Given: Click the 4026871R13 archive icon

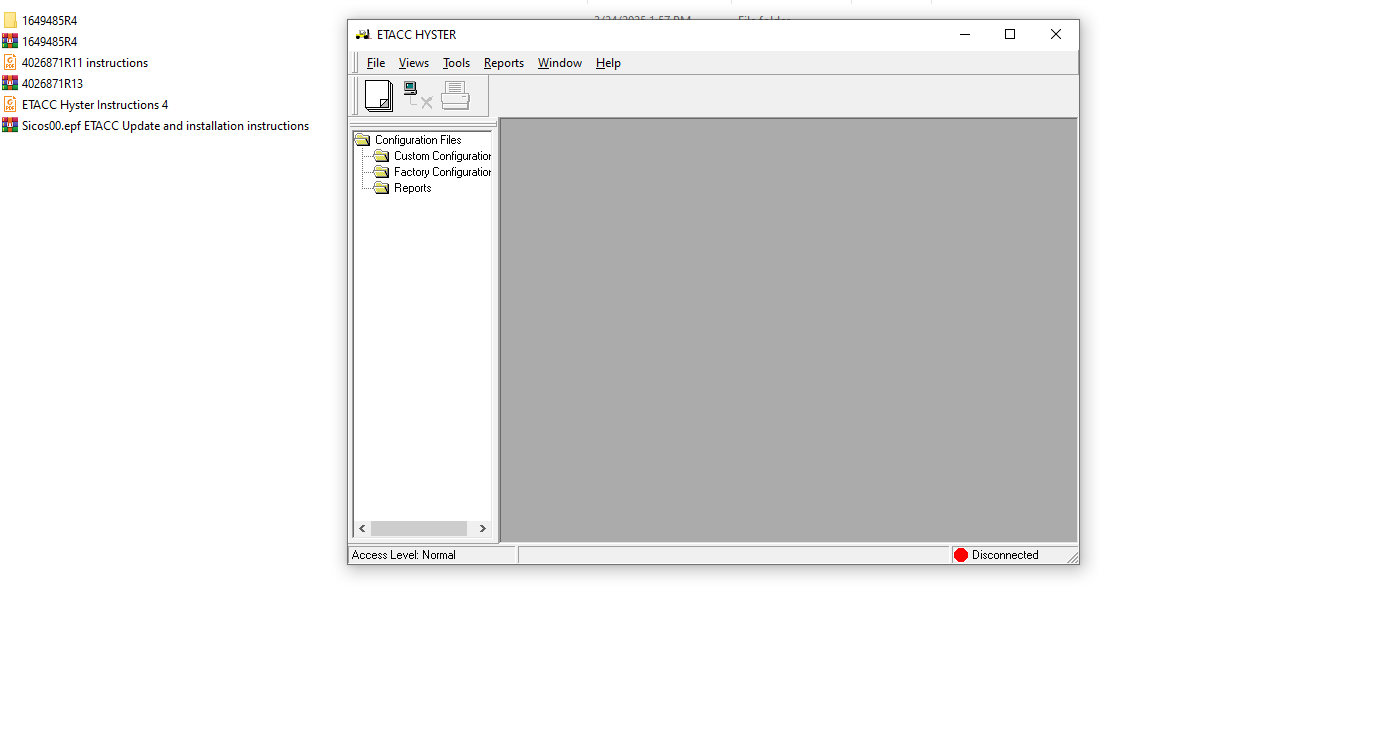Looking at the screenshot, I should click(x=10, y=83).
